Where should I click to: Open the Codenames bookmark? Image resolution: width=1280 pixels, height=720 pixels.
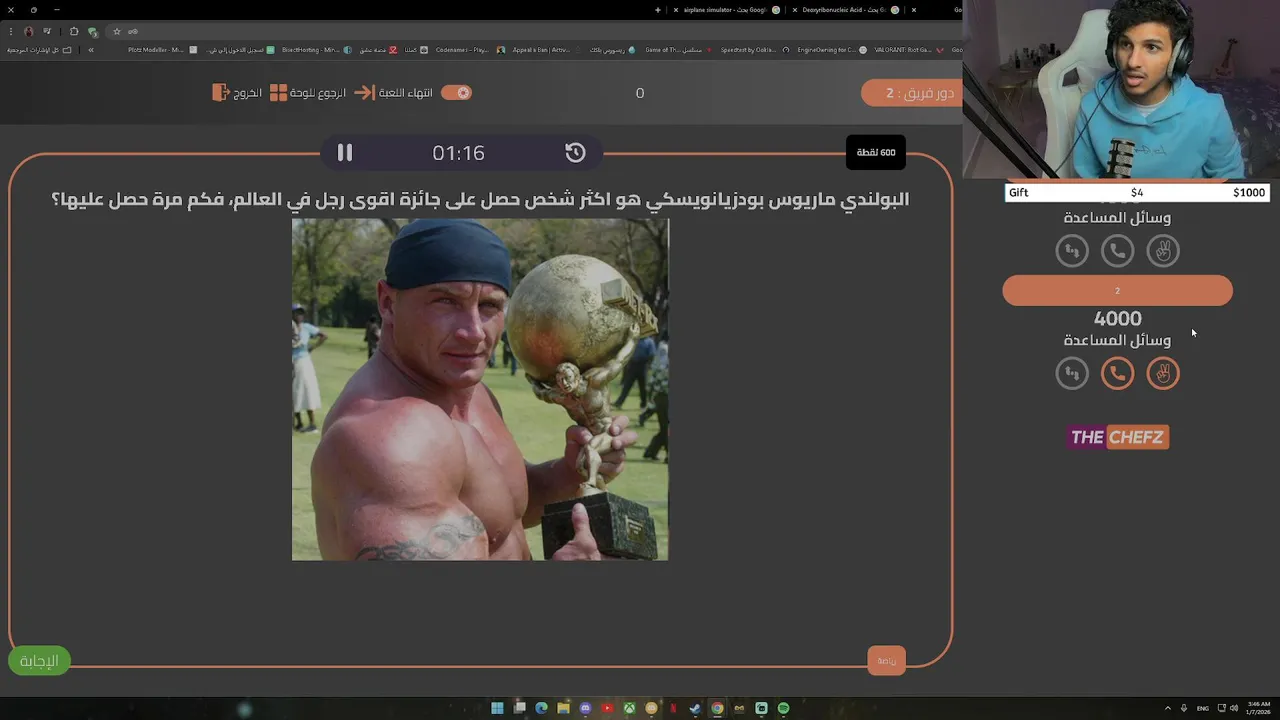pos(469,50)
